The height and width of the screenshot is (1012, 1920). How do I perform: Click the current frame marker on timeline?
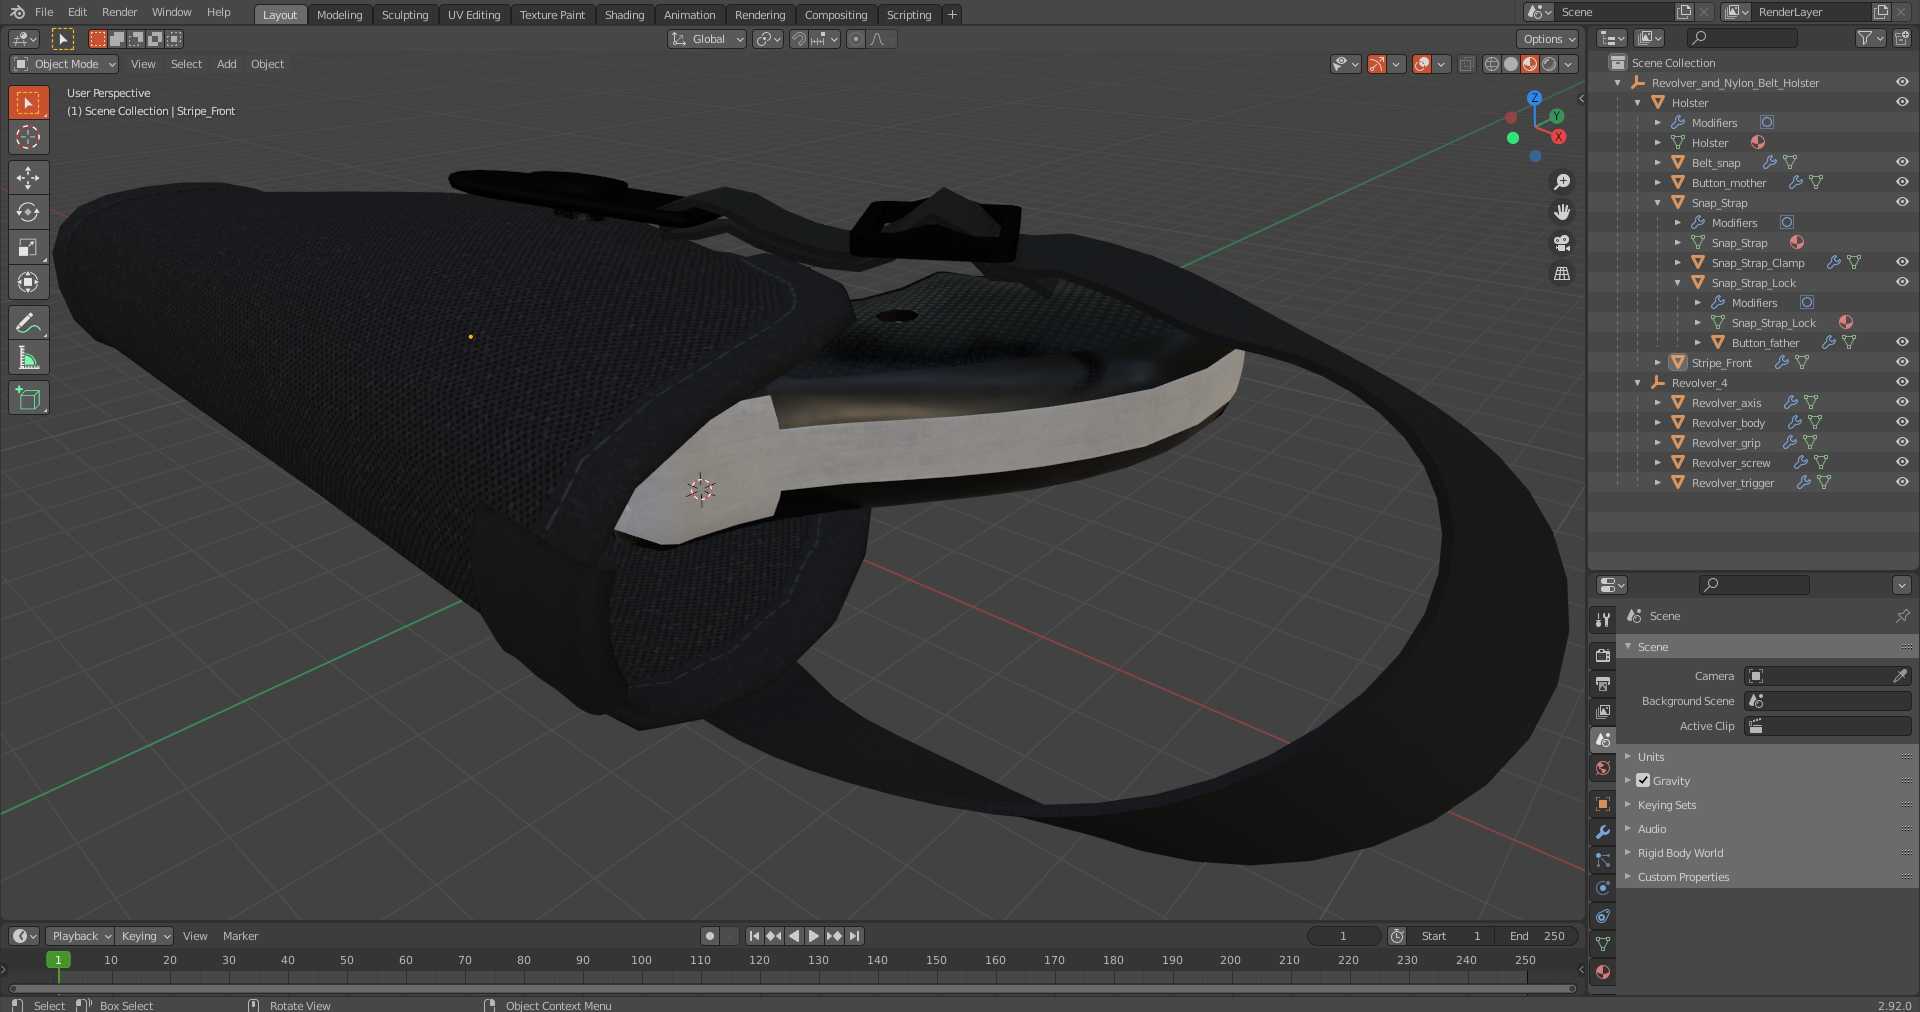(58, 960)
